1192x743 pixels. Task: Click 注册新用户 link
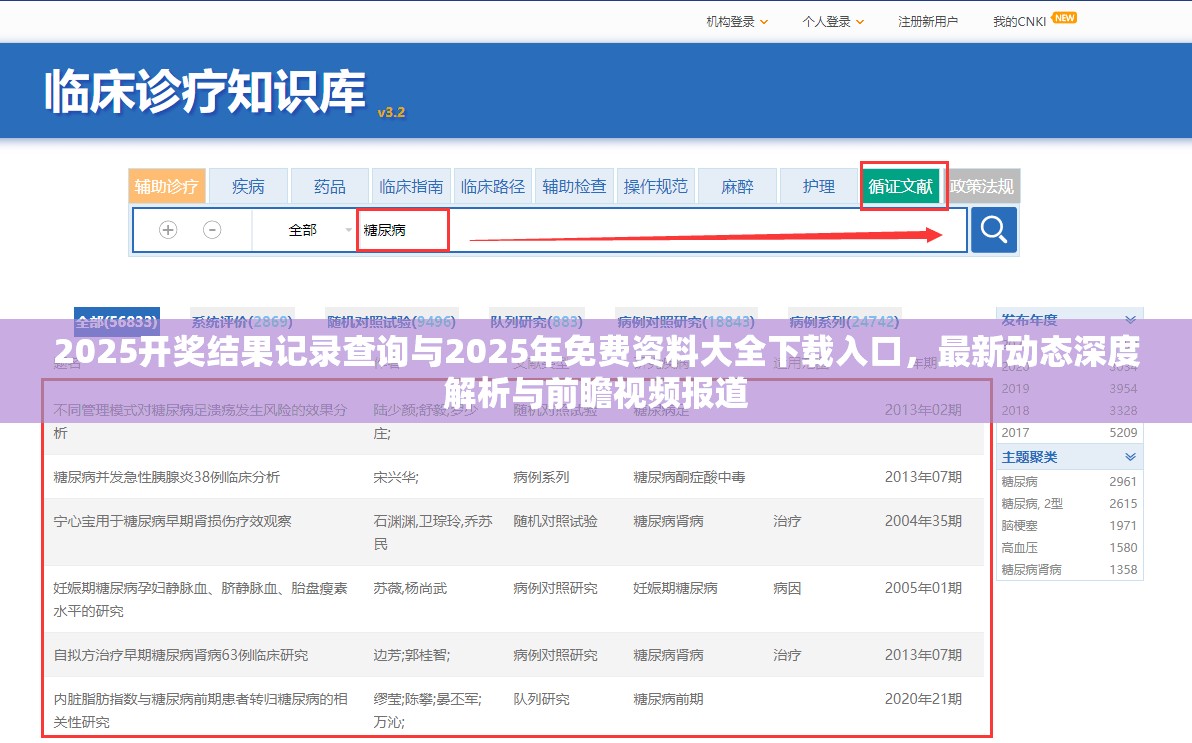927,22
